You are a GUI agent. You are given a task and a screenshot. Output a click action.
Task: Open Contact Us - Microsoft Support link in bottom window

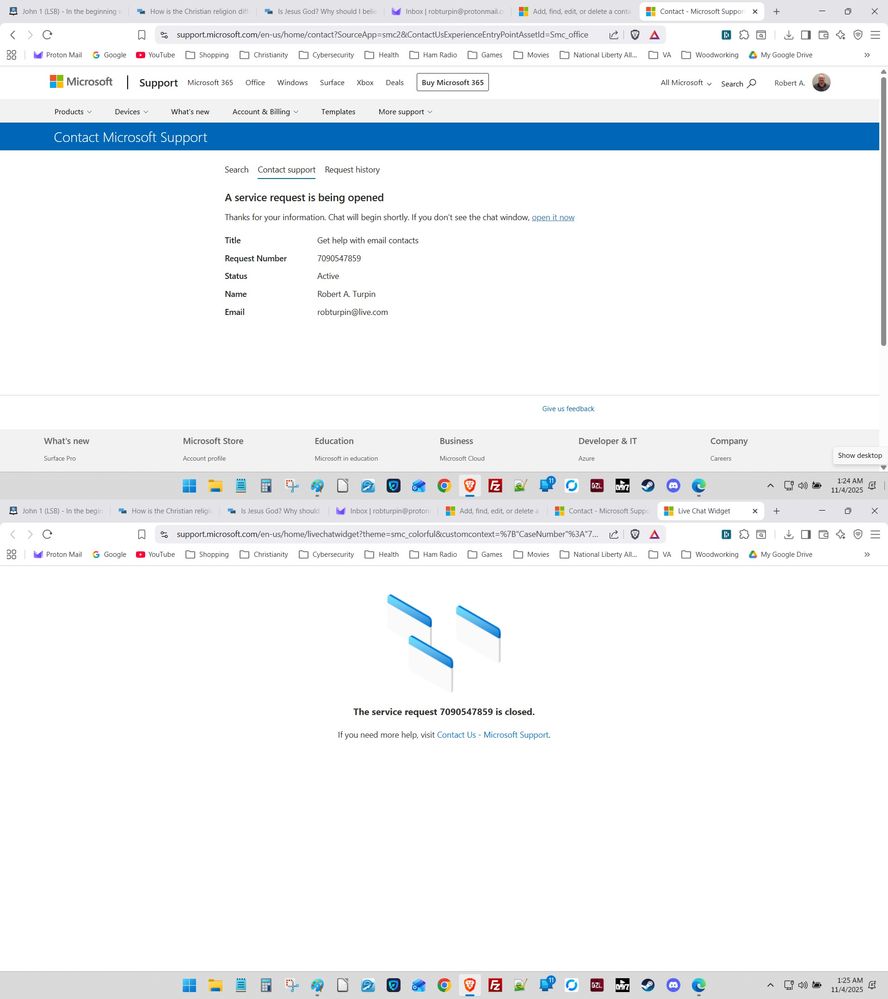coord(492,735)
